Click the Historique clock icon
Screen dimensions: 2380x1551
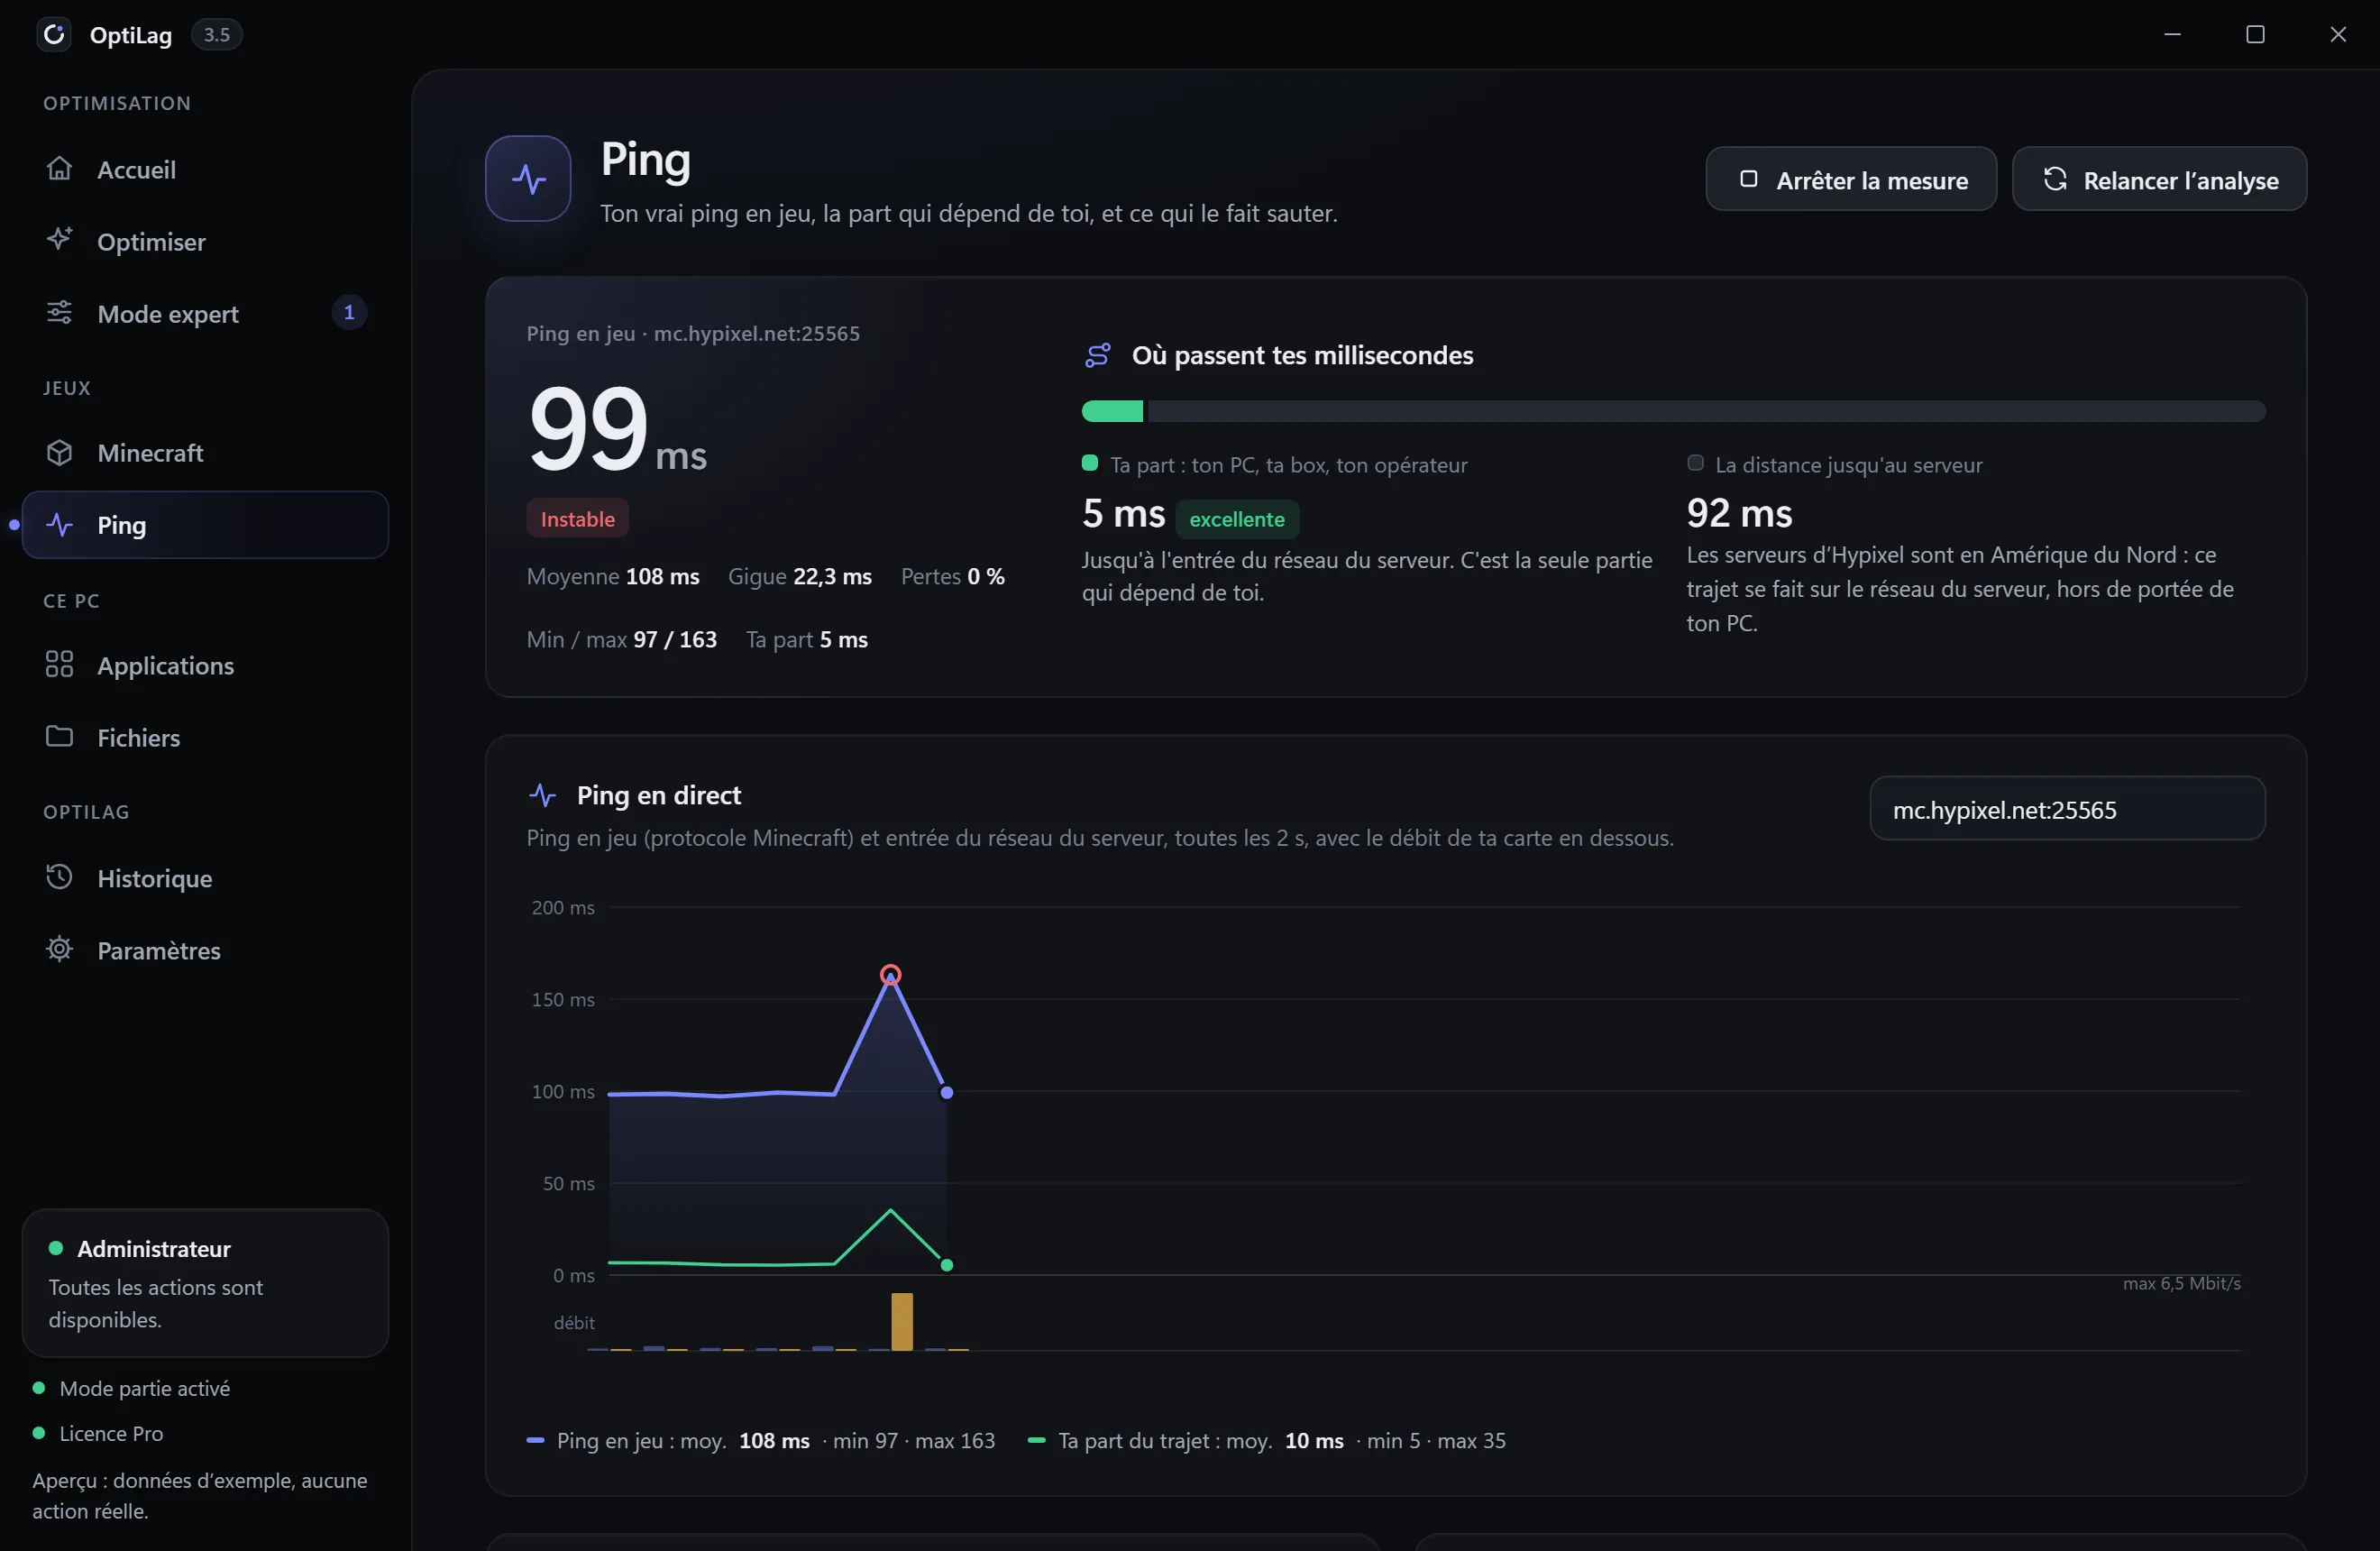pyautogui.click(x=60, y=877)
